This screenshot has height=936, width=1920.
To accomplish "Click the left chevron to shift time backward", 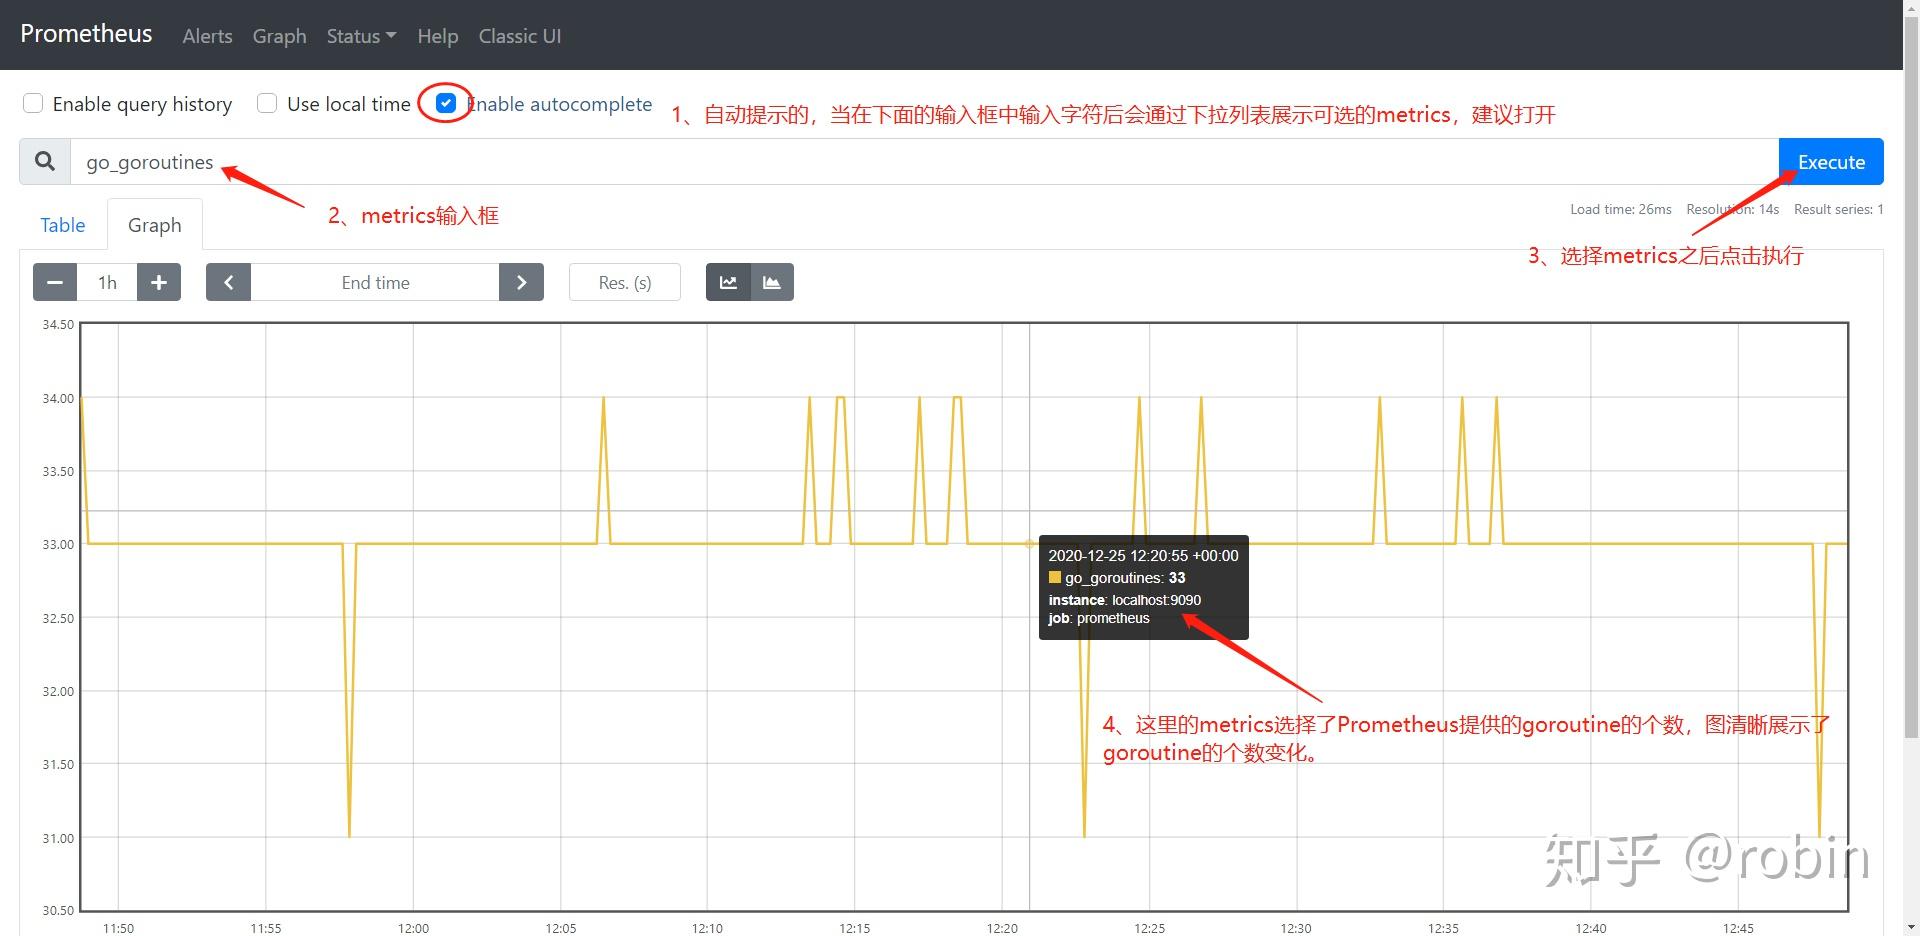I will tap(228, 282).
